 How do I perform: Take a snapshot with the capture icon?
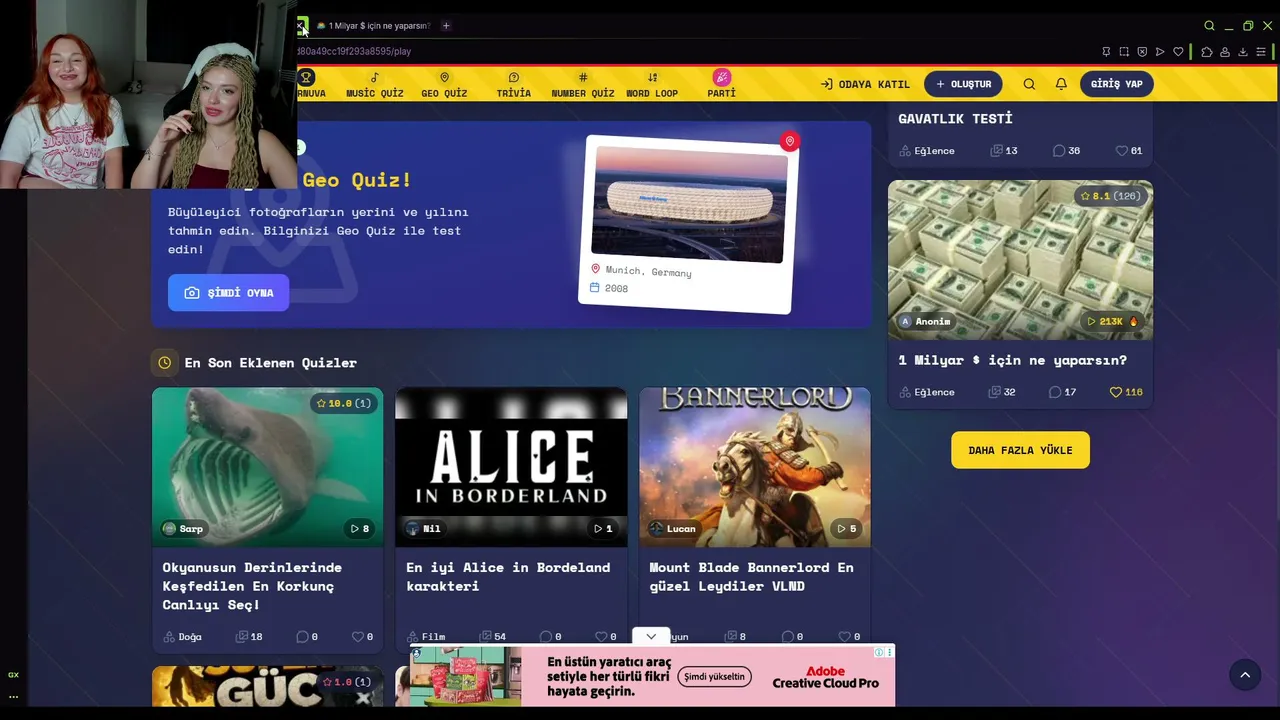tap(1124, 51)
